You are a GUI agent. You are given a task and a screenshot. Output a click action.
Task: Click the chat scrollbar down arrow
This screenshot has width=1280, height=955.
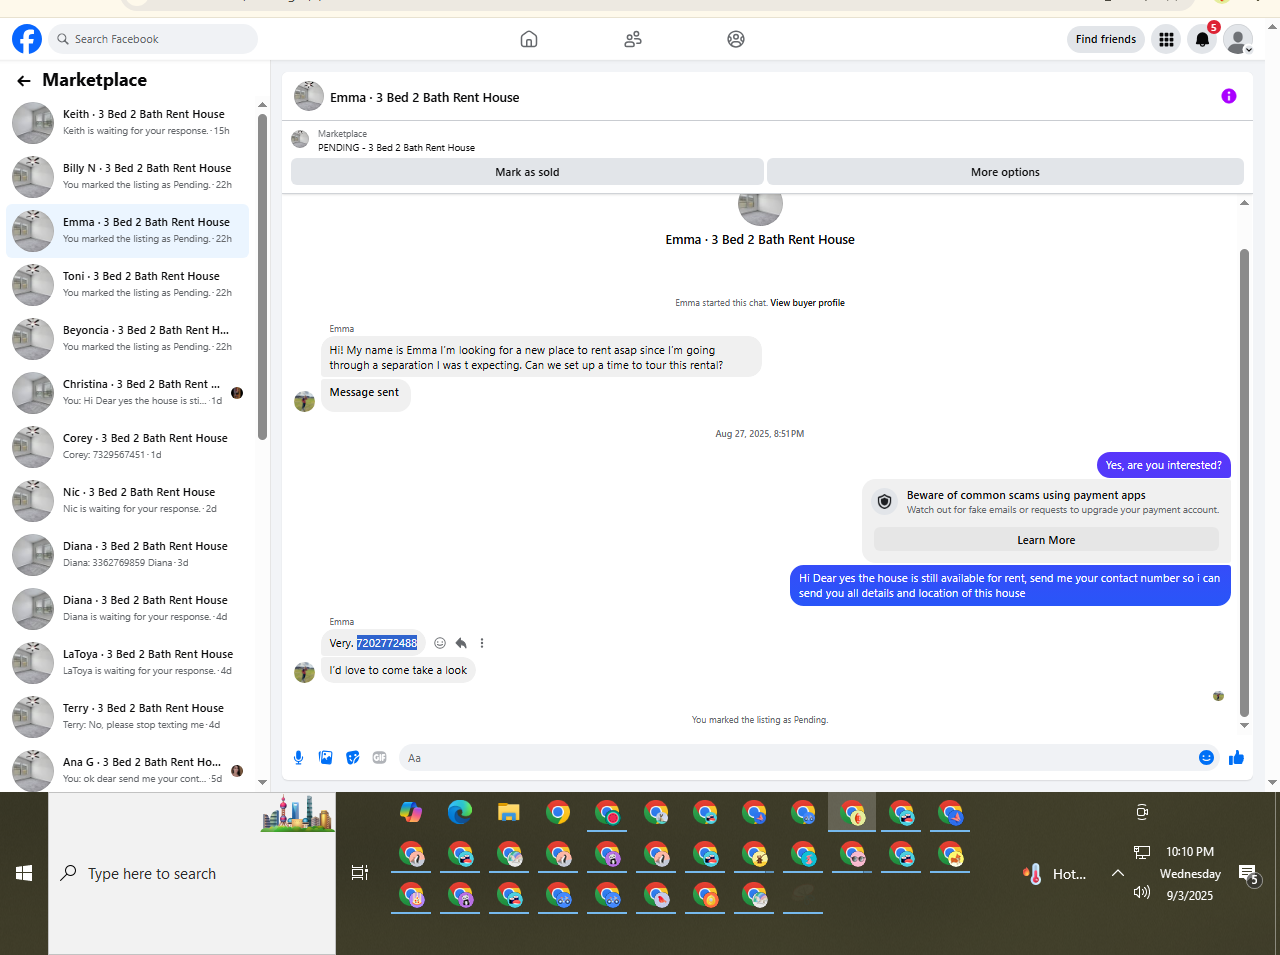pos(1244,725)
